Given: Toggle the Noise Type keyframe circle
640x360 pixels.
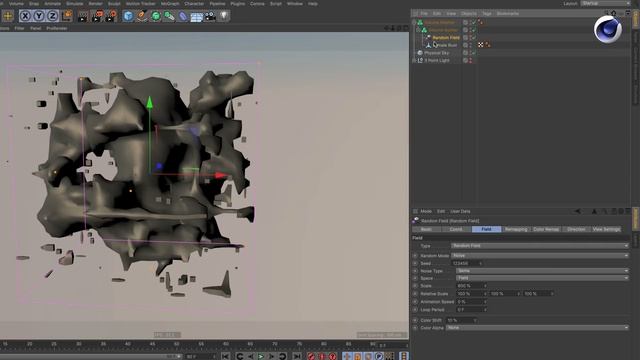Looking at the screenshot, I should (415, 271).
